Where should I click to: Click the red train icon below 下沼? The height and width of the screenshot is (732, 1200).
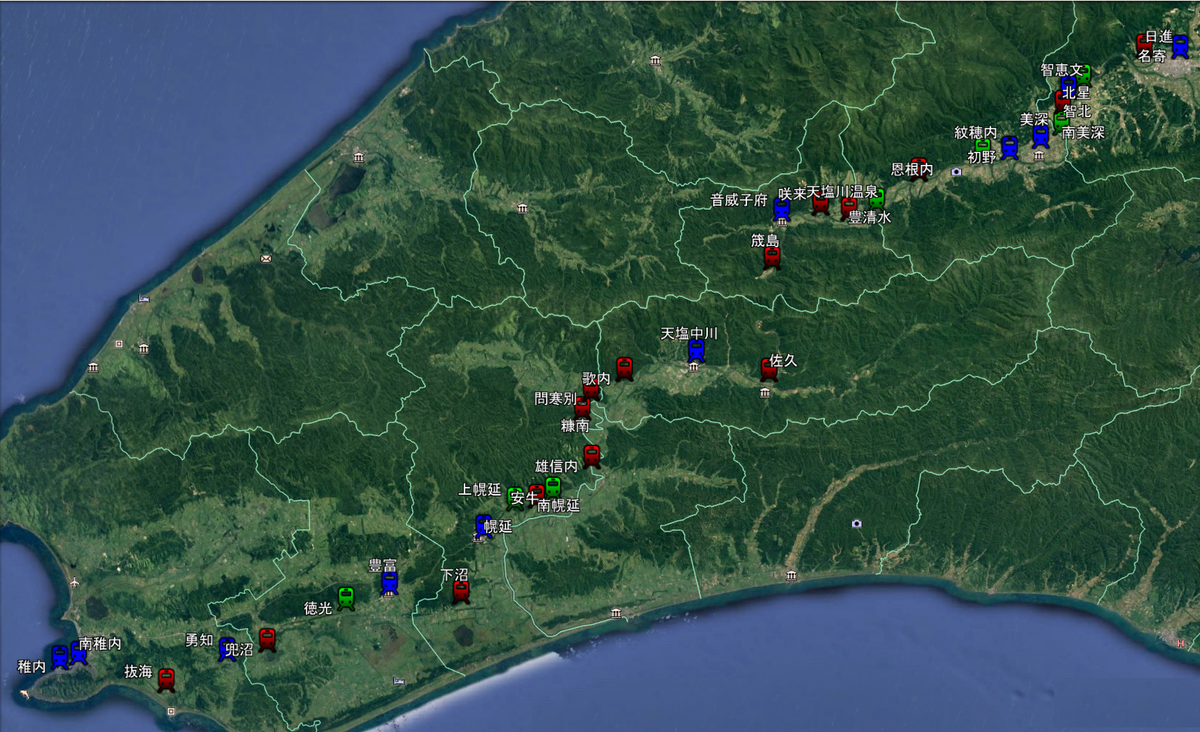[x=461, y=592]
